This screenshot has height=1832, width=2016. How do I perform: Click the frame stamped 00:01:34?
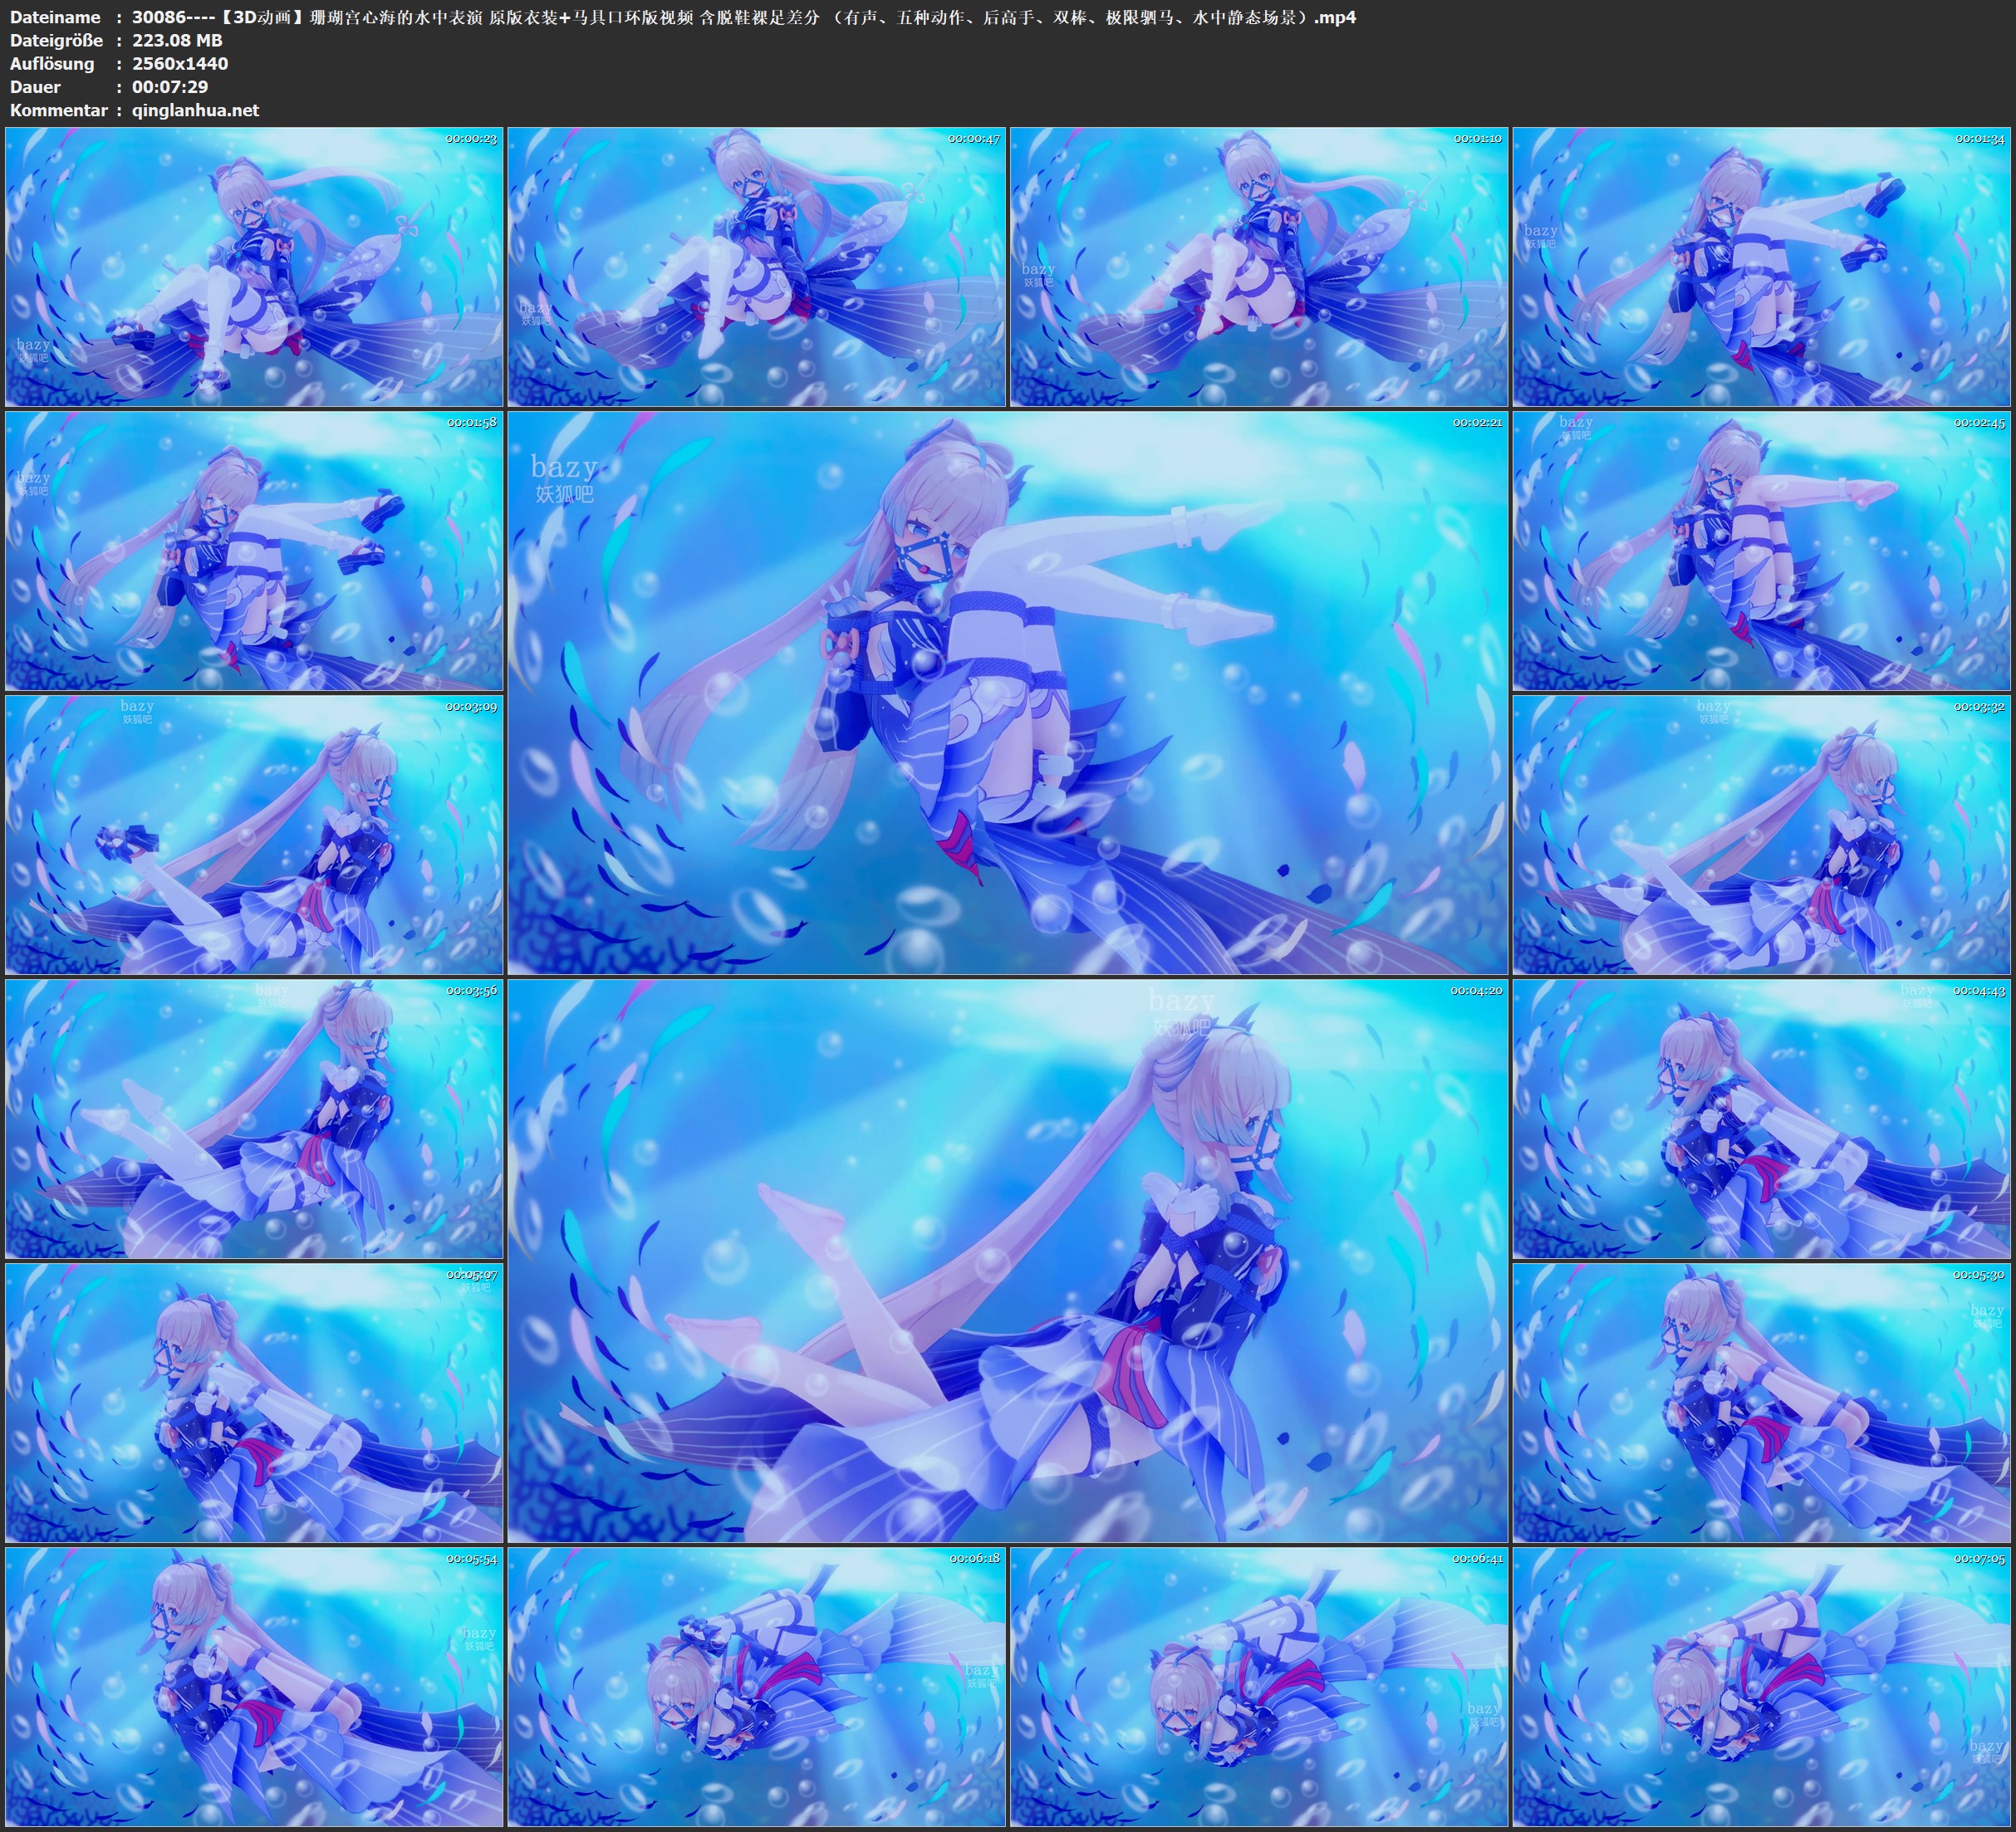pyautogui.click(x=1762, y=267)
